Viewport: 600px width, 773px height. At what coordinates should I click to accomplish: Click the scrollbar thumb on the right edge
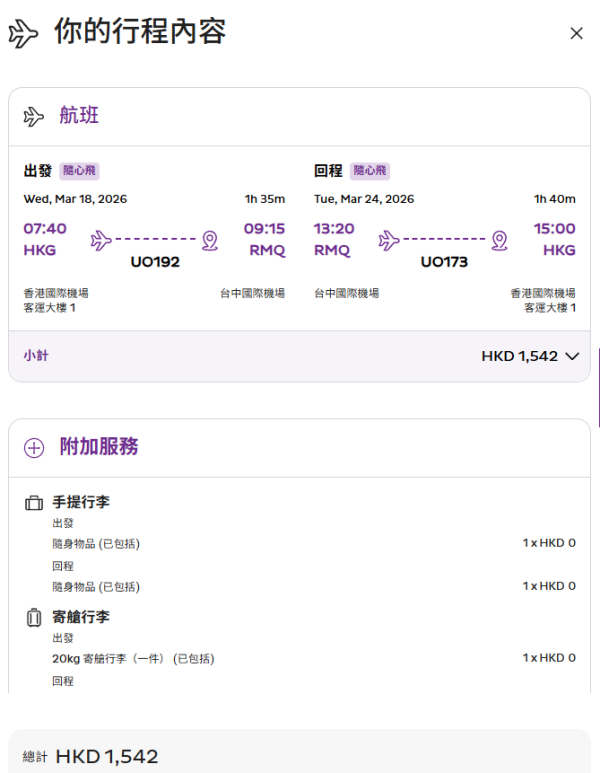point(599,387)
